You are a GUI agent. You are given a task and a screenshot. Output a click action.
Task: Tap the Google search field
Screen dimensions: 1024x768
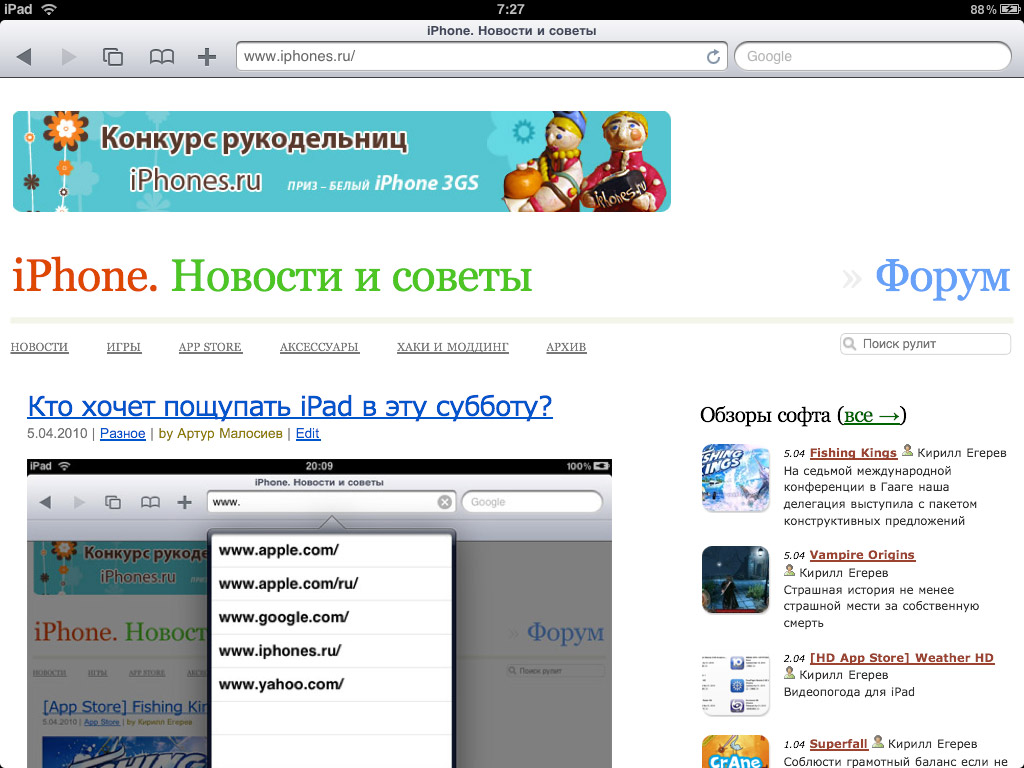point(873,56)
